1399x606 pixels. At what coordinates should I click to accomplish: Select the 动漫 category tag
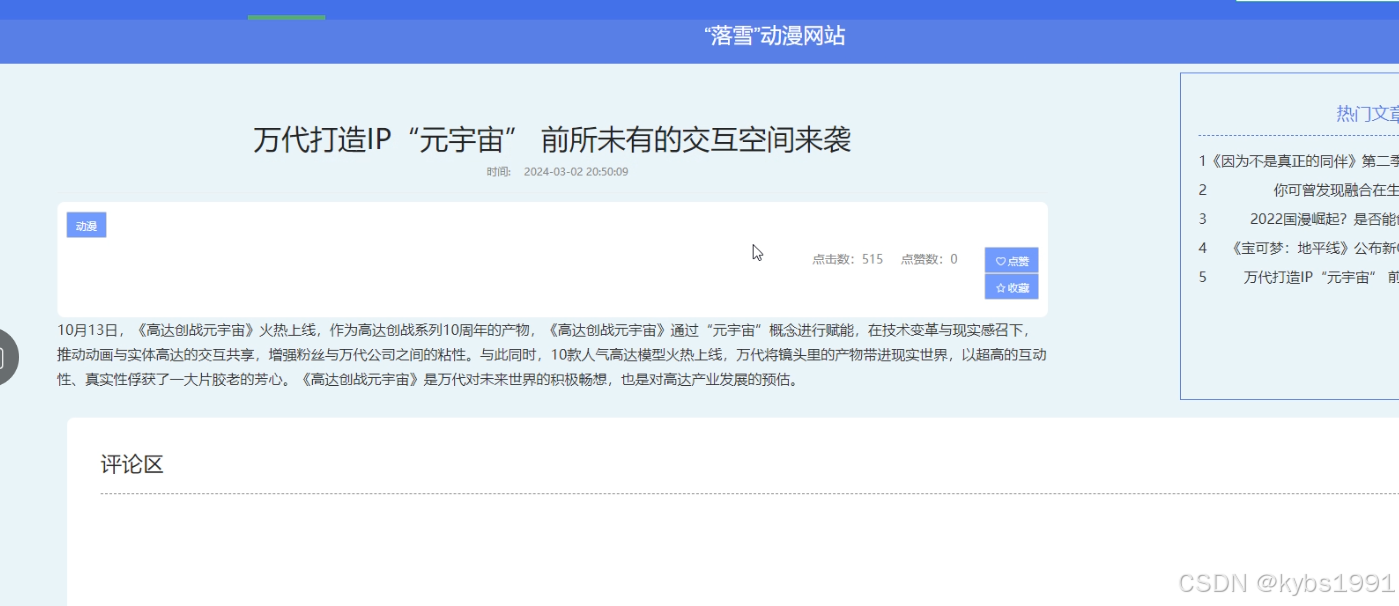click(86, 225)
